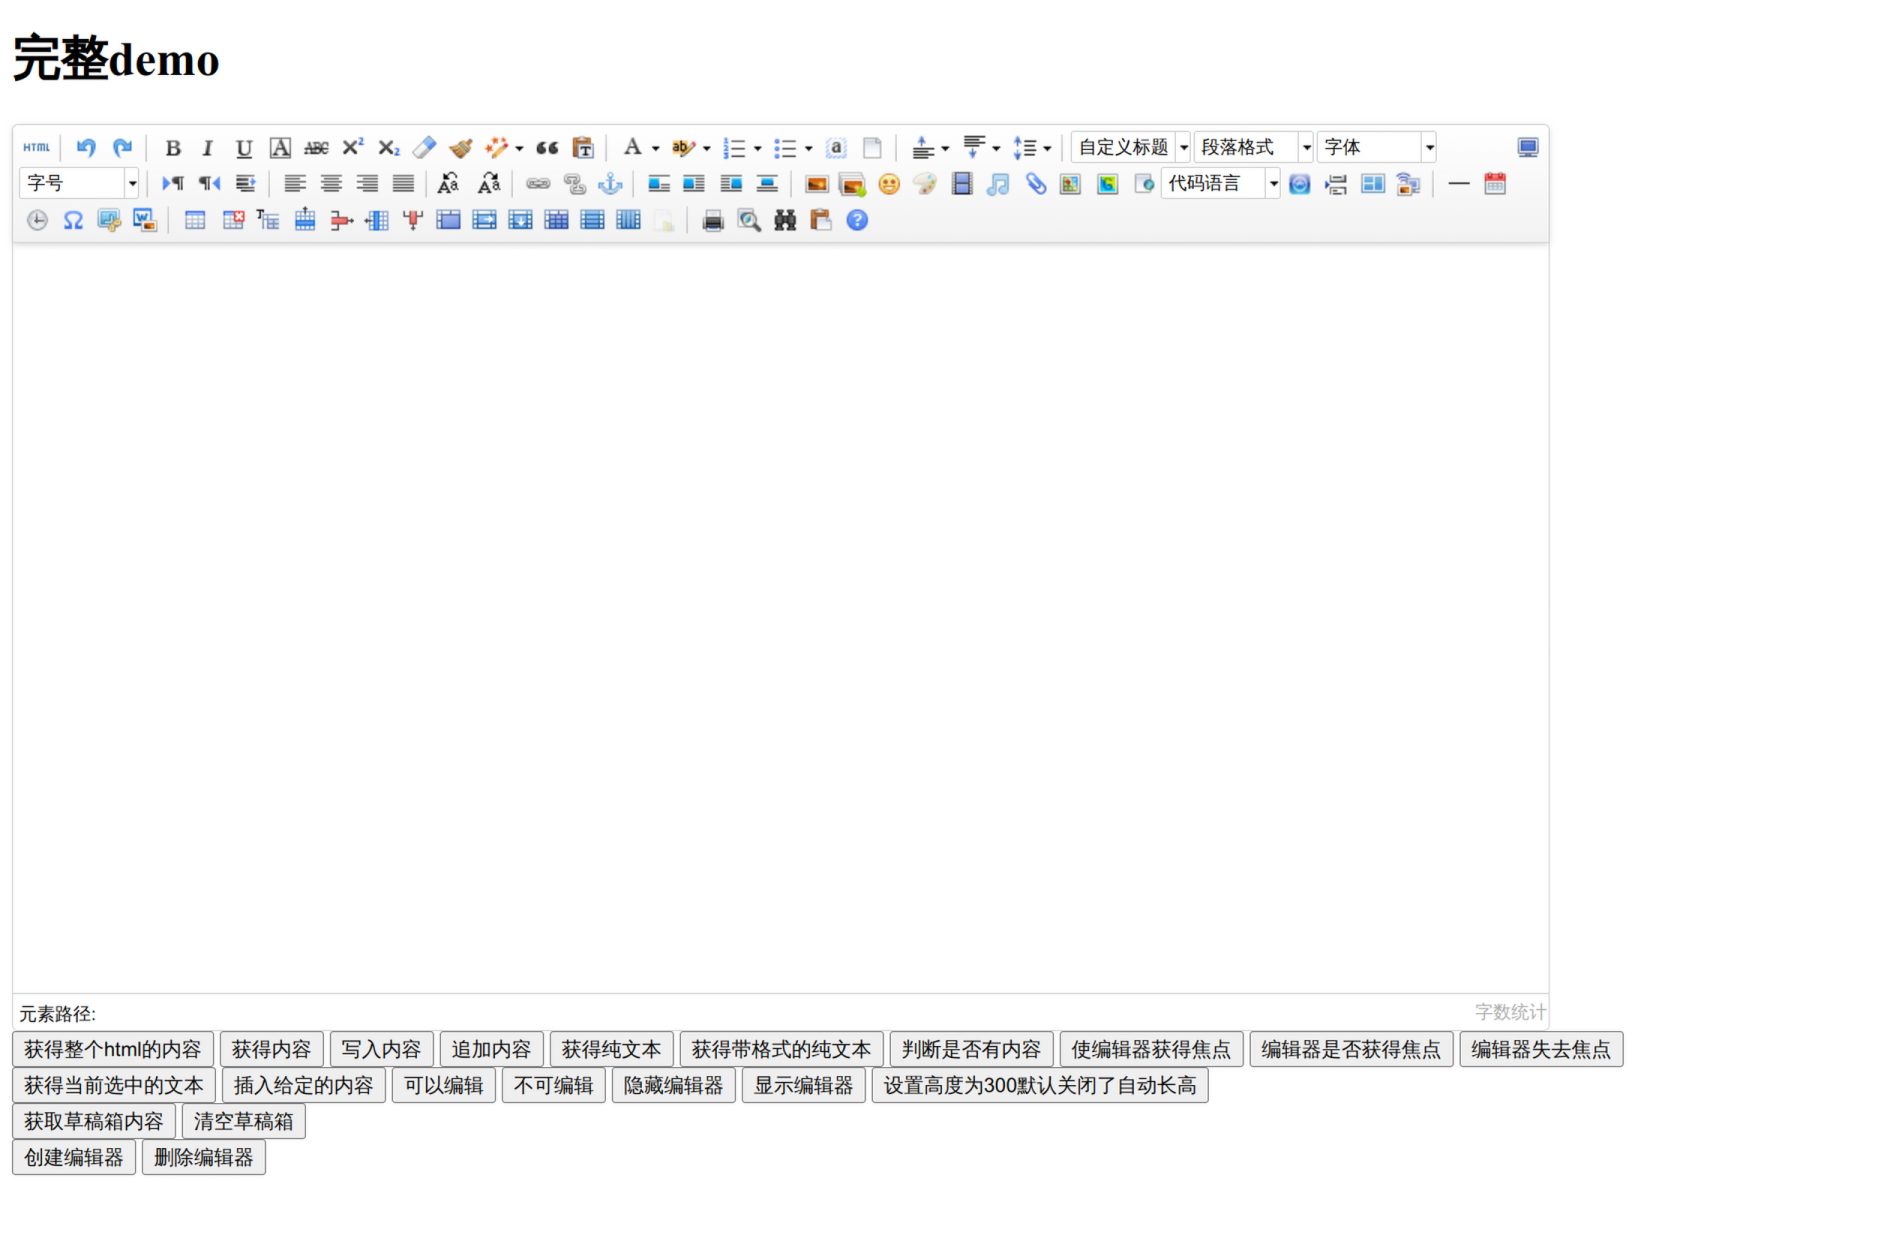The image size is (1881, 1235).
Task: Open the scrawl drawing palette
Action: click(925, 184)
